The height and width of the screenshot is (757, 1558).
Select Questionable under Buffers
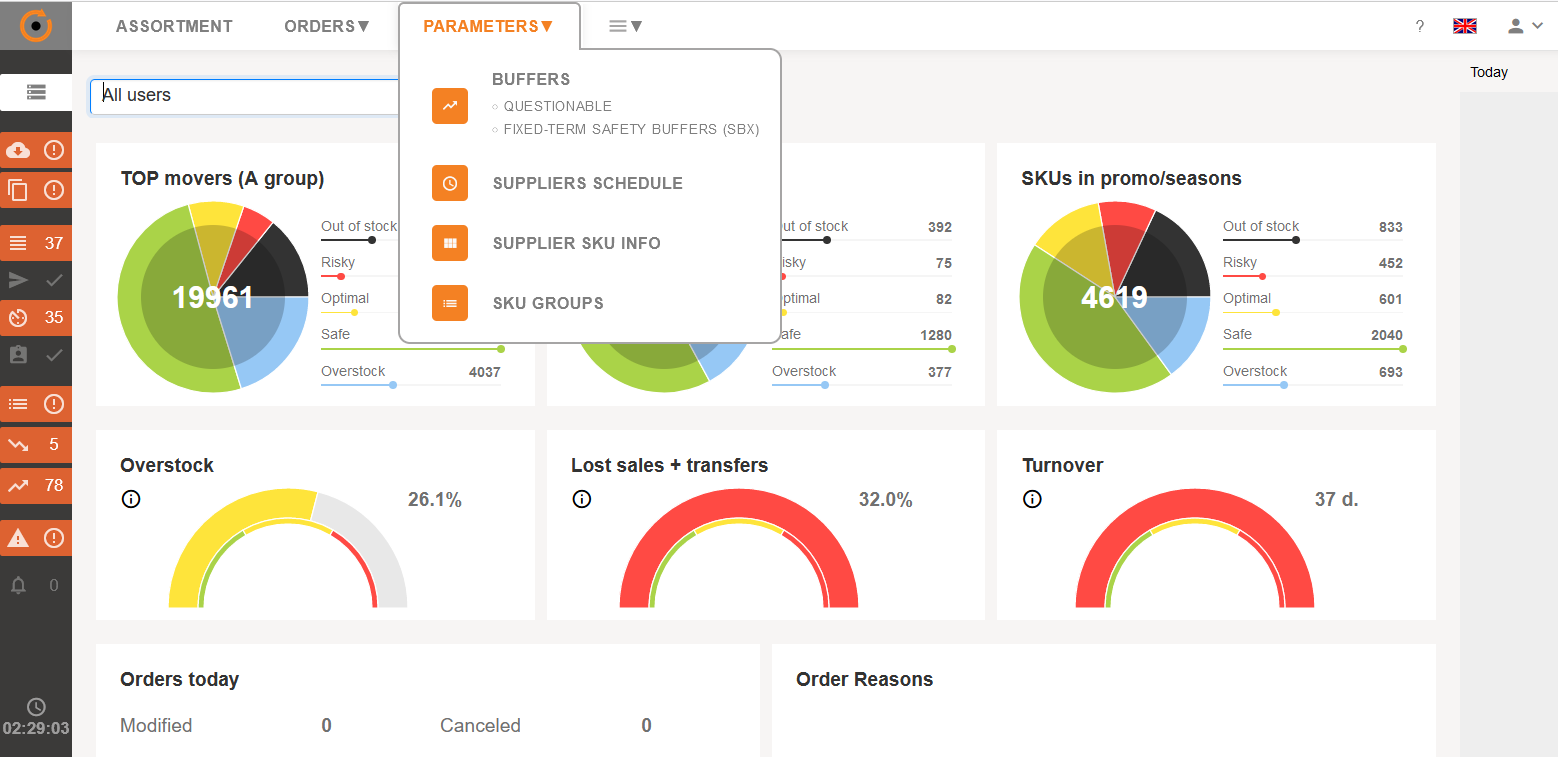coord(557,106)
